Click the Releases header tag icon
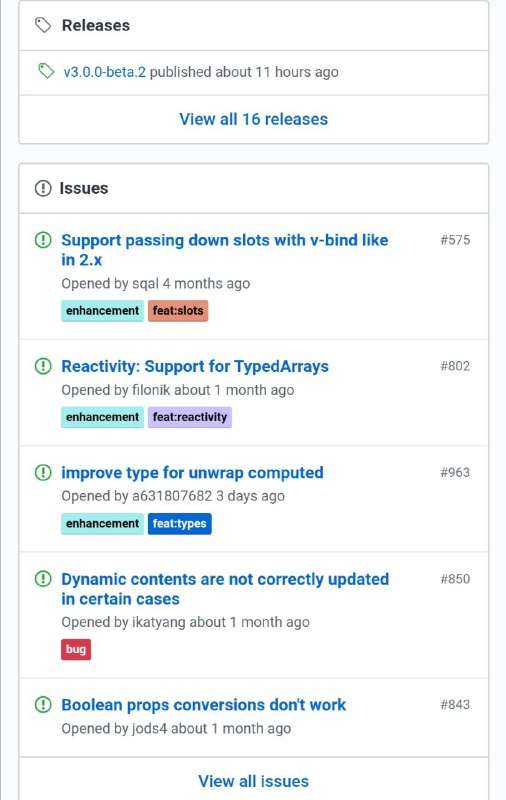Screen dimensions: 506x800 pos(43,25)
